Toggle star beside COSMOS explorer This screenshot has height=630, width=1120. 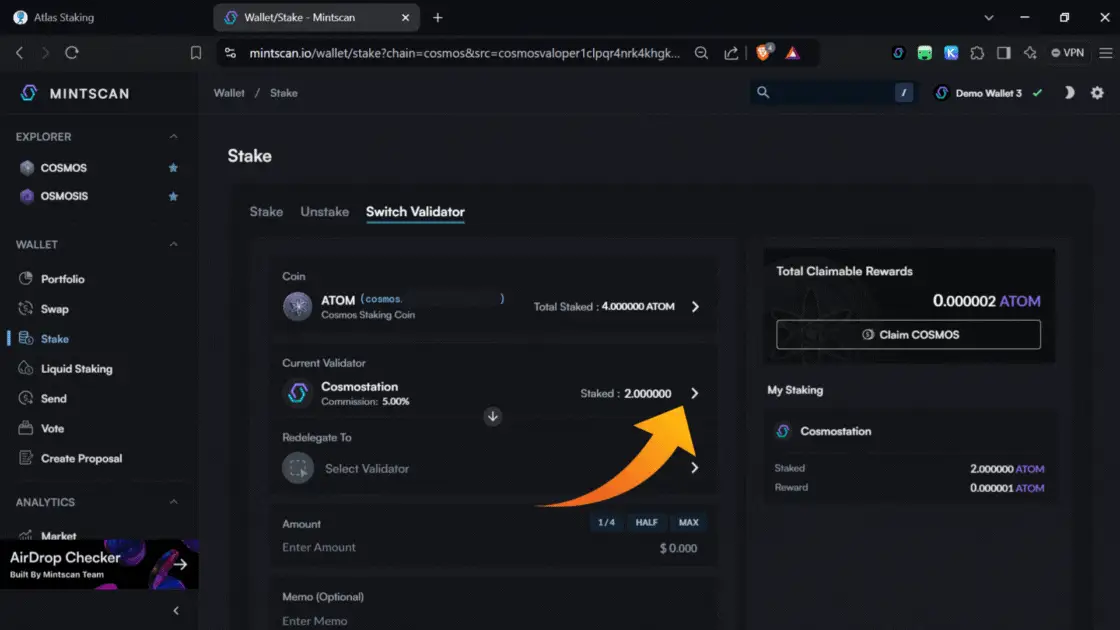pyautogui.click(x=173, y=168)
